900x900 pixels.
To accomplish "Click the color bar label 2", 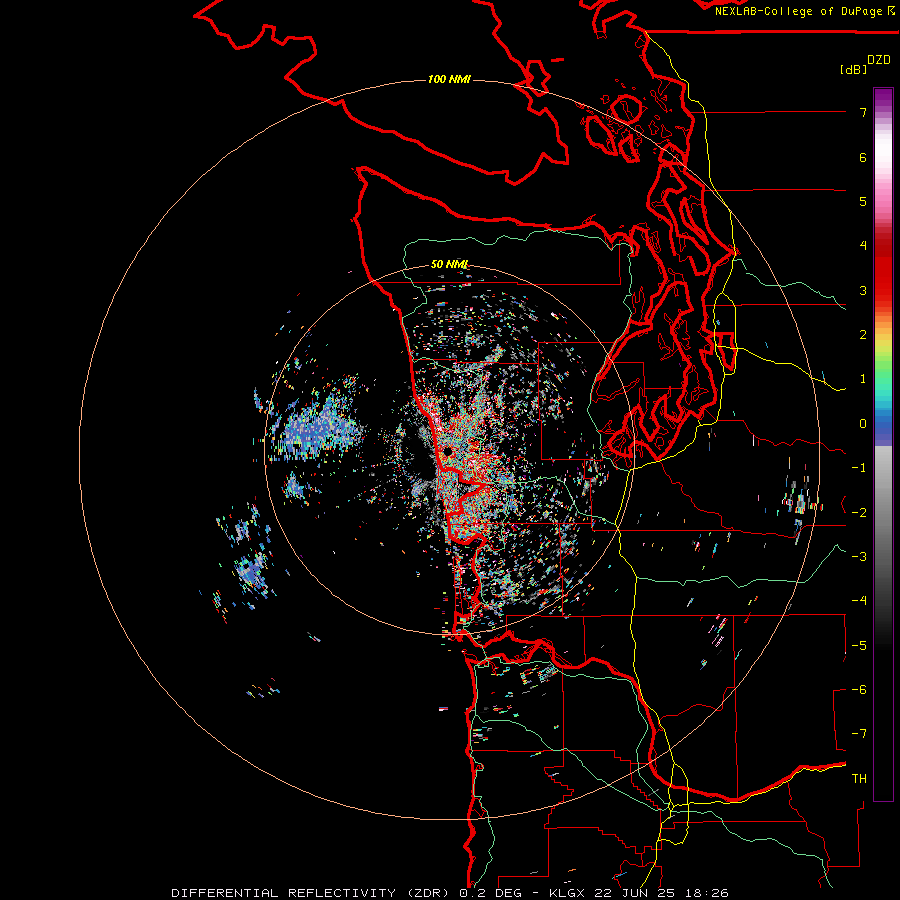I will (x=863, y=335).
